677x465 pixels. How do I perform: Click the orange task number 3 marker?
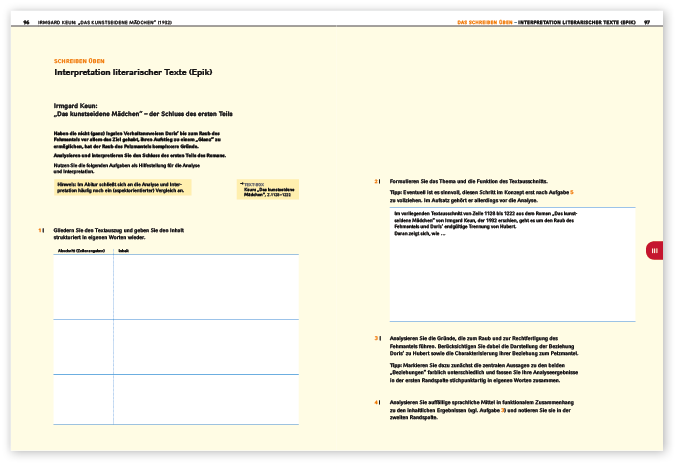[x=375, y=338]
